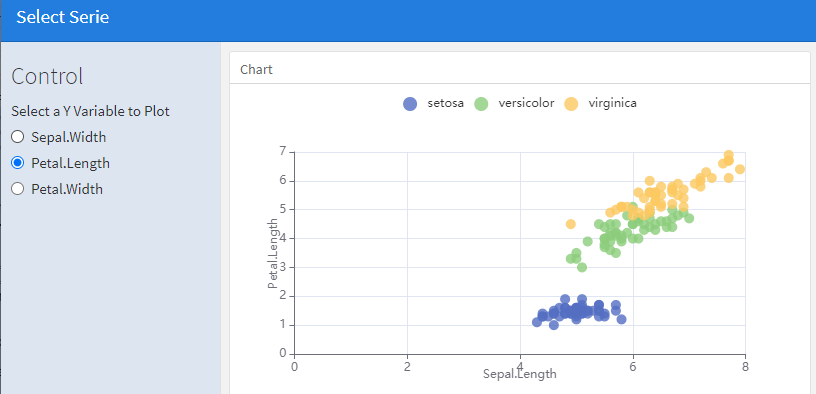Click the rightmost virginica data point
This screenshot has width=816, height=394.
point(740,169)
